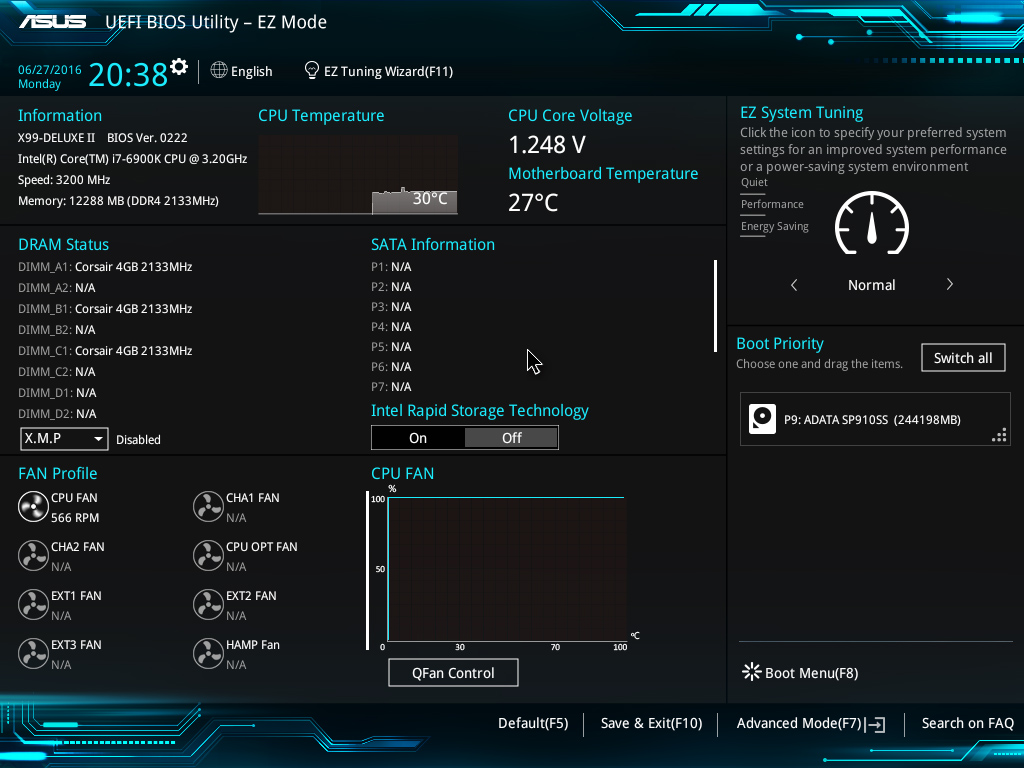The width and height of the screenshot is (1024, 768).
Task: Click the 06/27/2016 date
Action: [x=50, y=70]
